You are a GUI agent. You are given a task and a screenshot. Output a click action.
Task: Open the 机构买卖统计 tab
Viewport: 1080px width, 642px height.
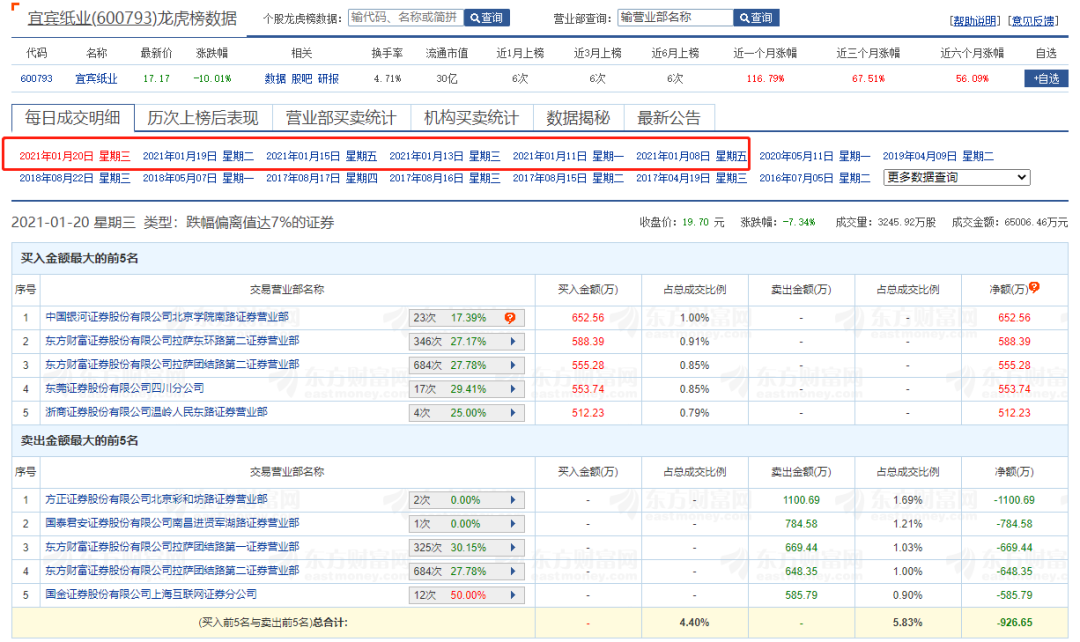[x=471, y=118]
